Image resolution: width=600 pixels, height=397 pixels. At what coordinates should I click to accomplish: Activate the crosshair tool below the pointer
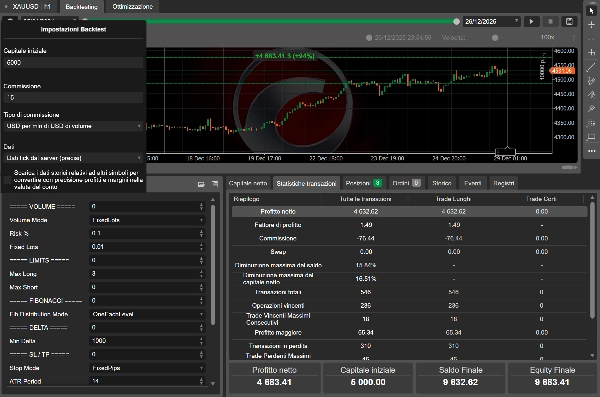[591, 25]
